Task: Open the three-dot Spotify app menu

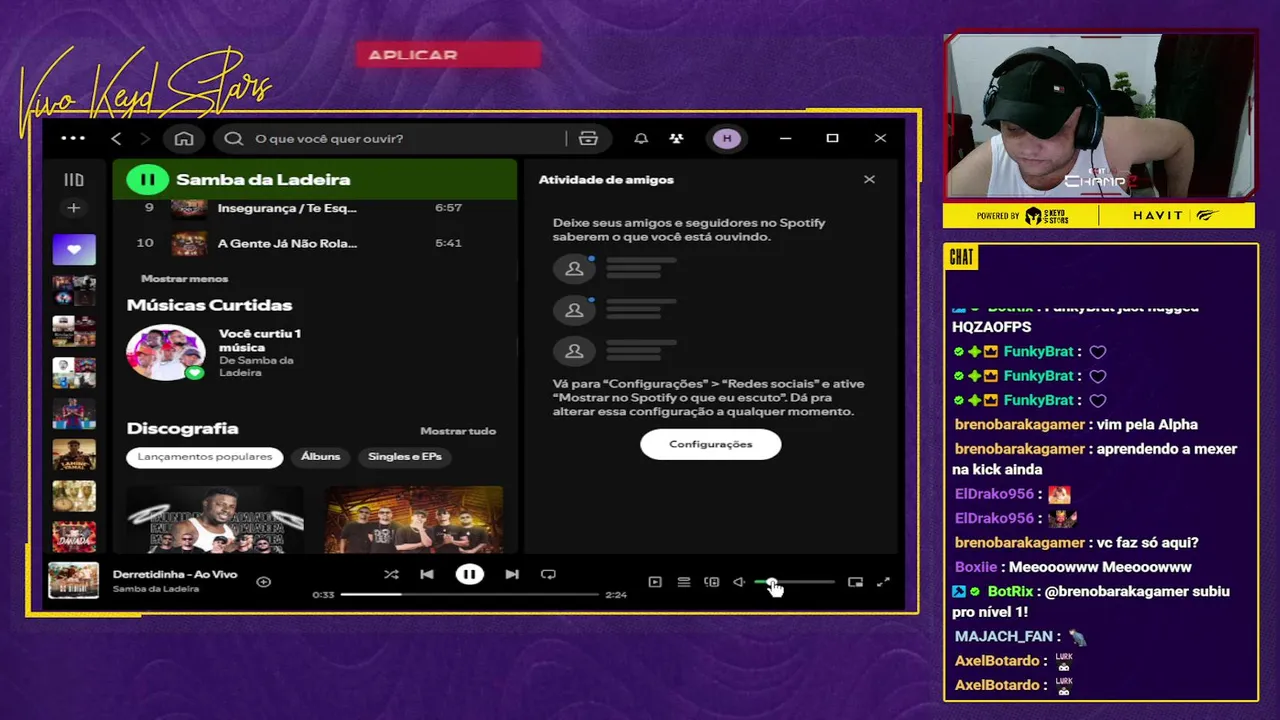Action: click(x=73, y=138)
